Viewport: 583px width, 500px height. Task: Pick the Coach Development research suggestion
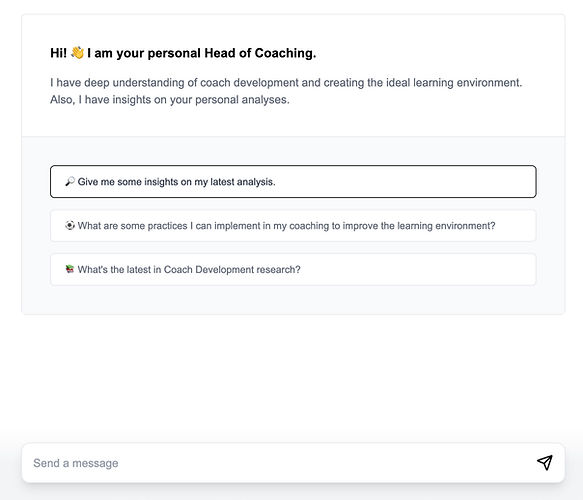click(293, 269)
